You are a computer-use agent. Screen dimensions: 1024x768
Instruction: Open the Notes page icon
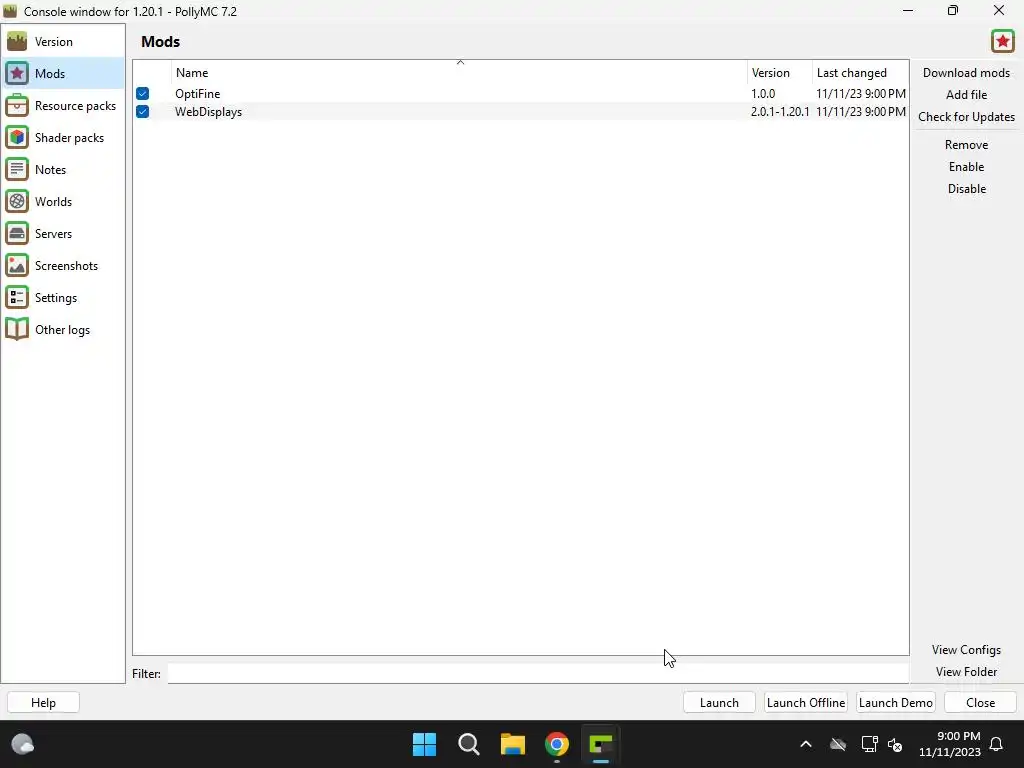[17, 169]
